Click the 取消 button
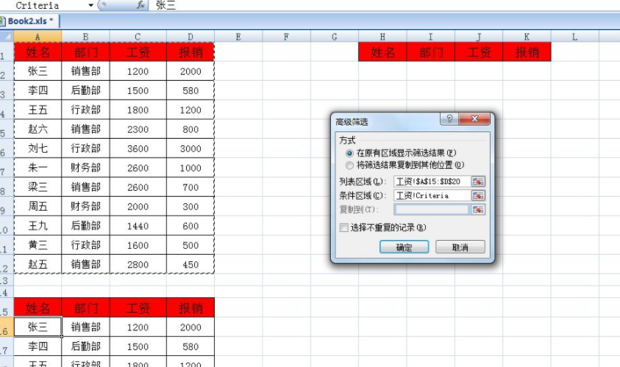620x367 pixels. 460,247
